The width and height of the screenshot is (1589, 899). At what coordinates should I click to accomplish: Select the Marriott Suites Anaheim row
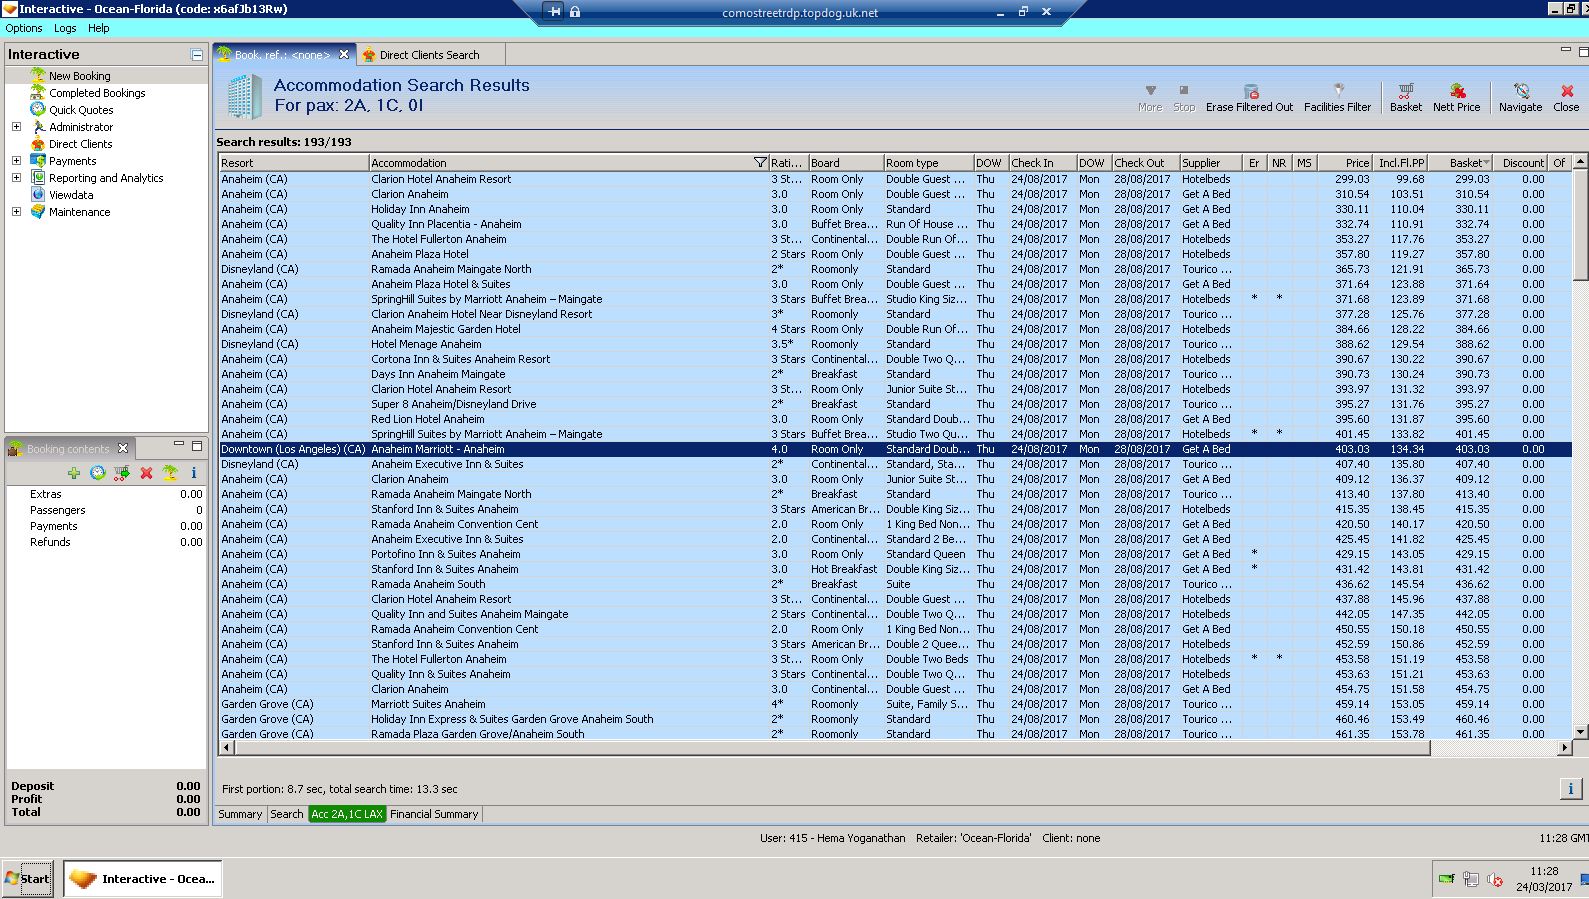pyautogui.click(x=895, y=704)
